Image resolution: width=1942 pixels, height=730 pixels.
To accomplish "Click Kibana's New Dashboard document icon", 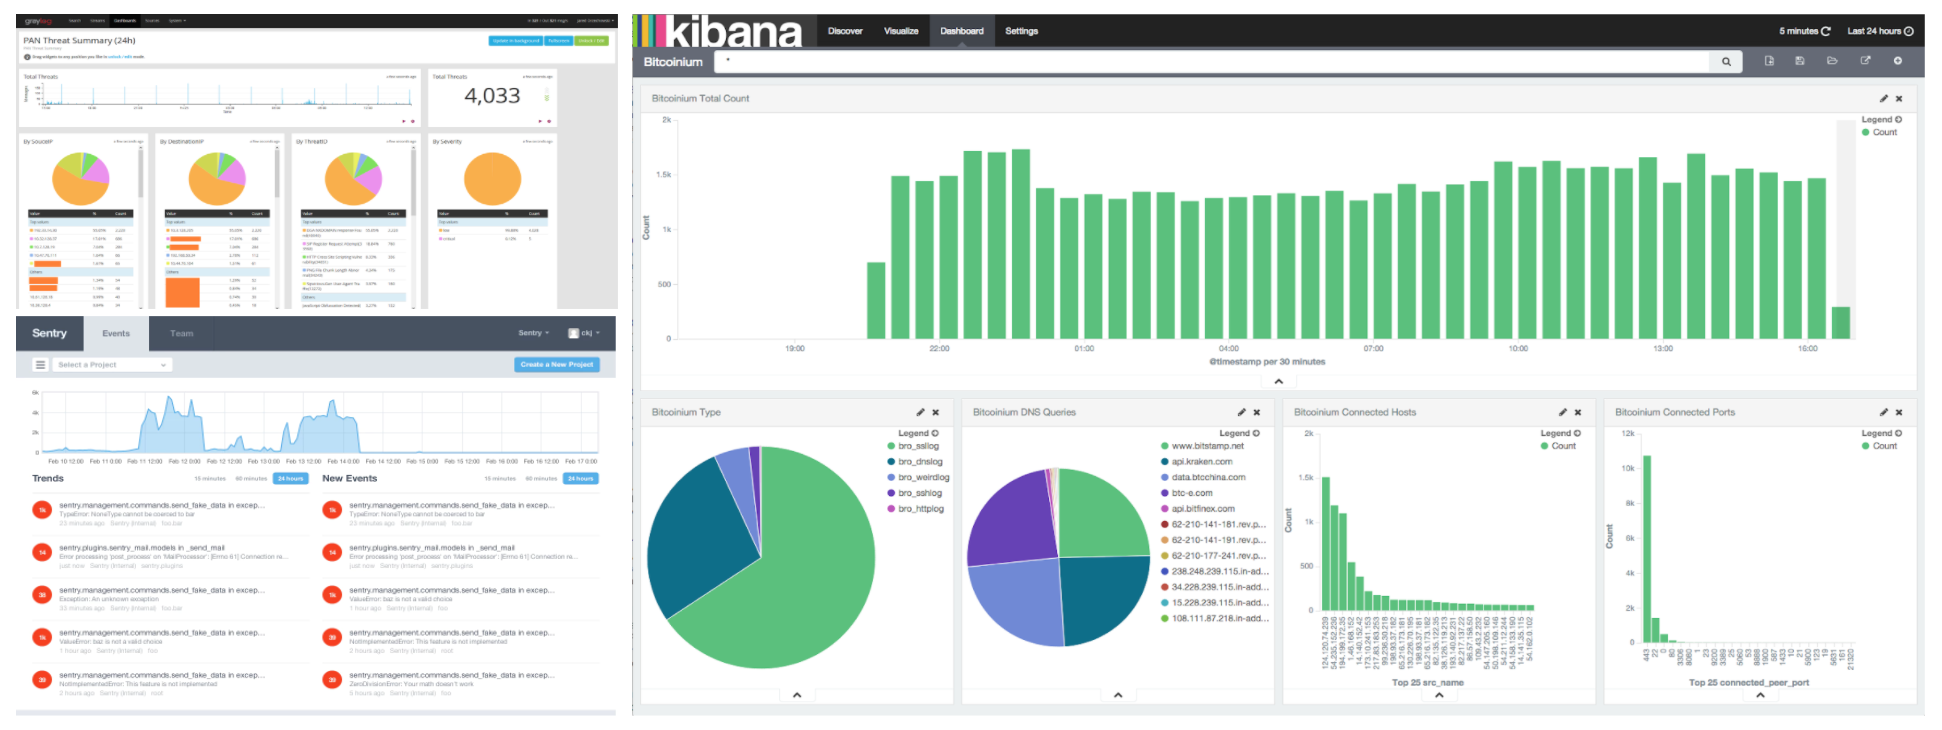I will tap(1769, 61).
